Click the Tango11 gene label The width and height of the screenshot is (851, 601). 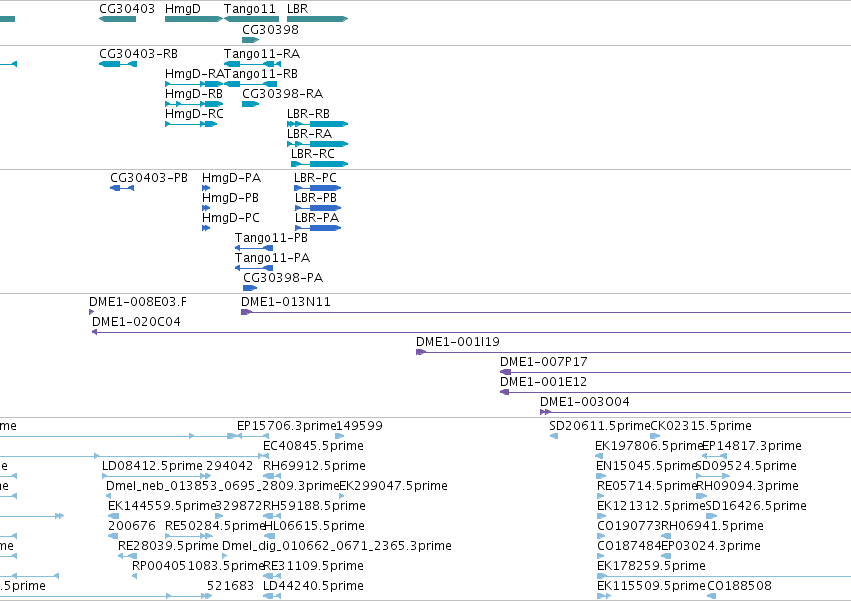pos(250,9)
